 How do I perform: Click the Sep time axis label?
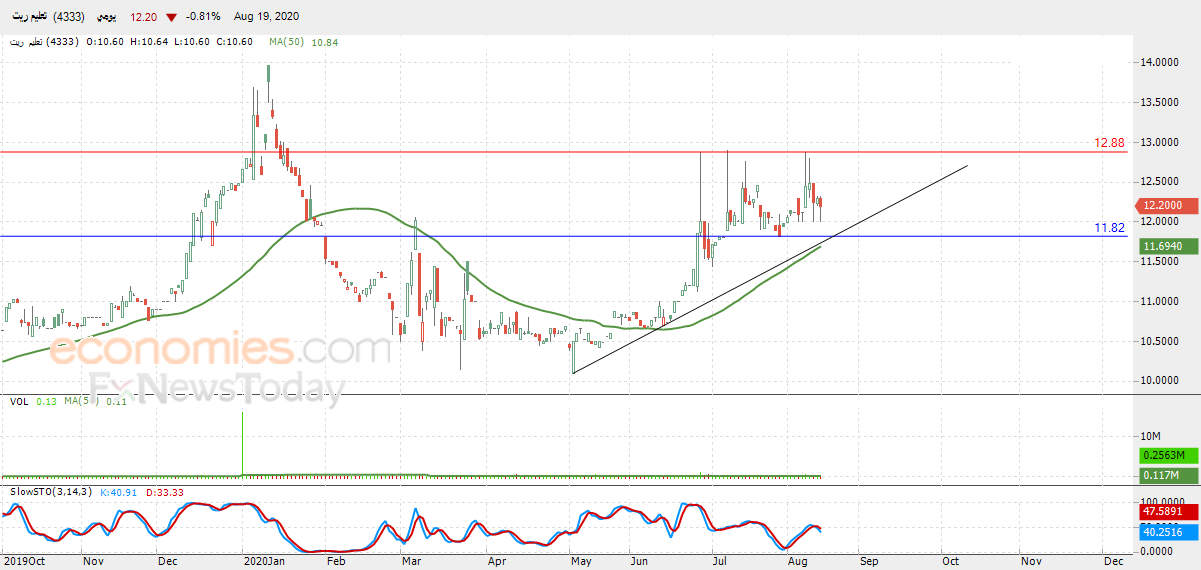pos(867,562)
